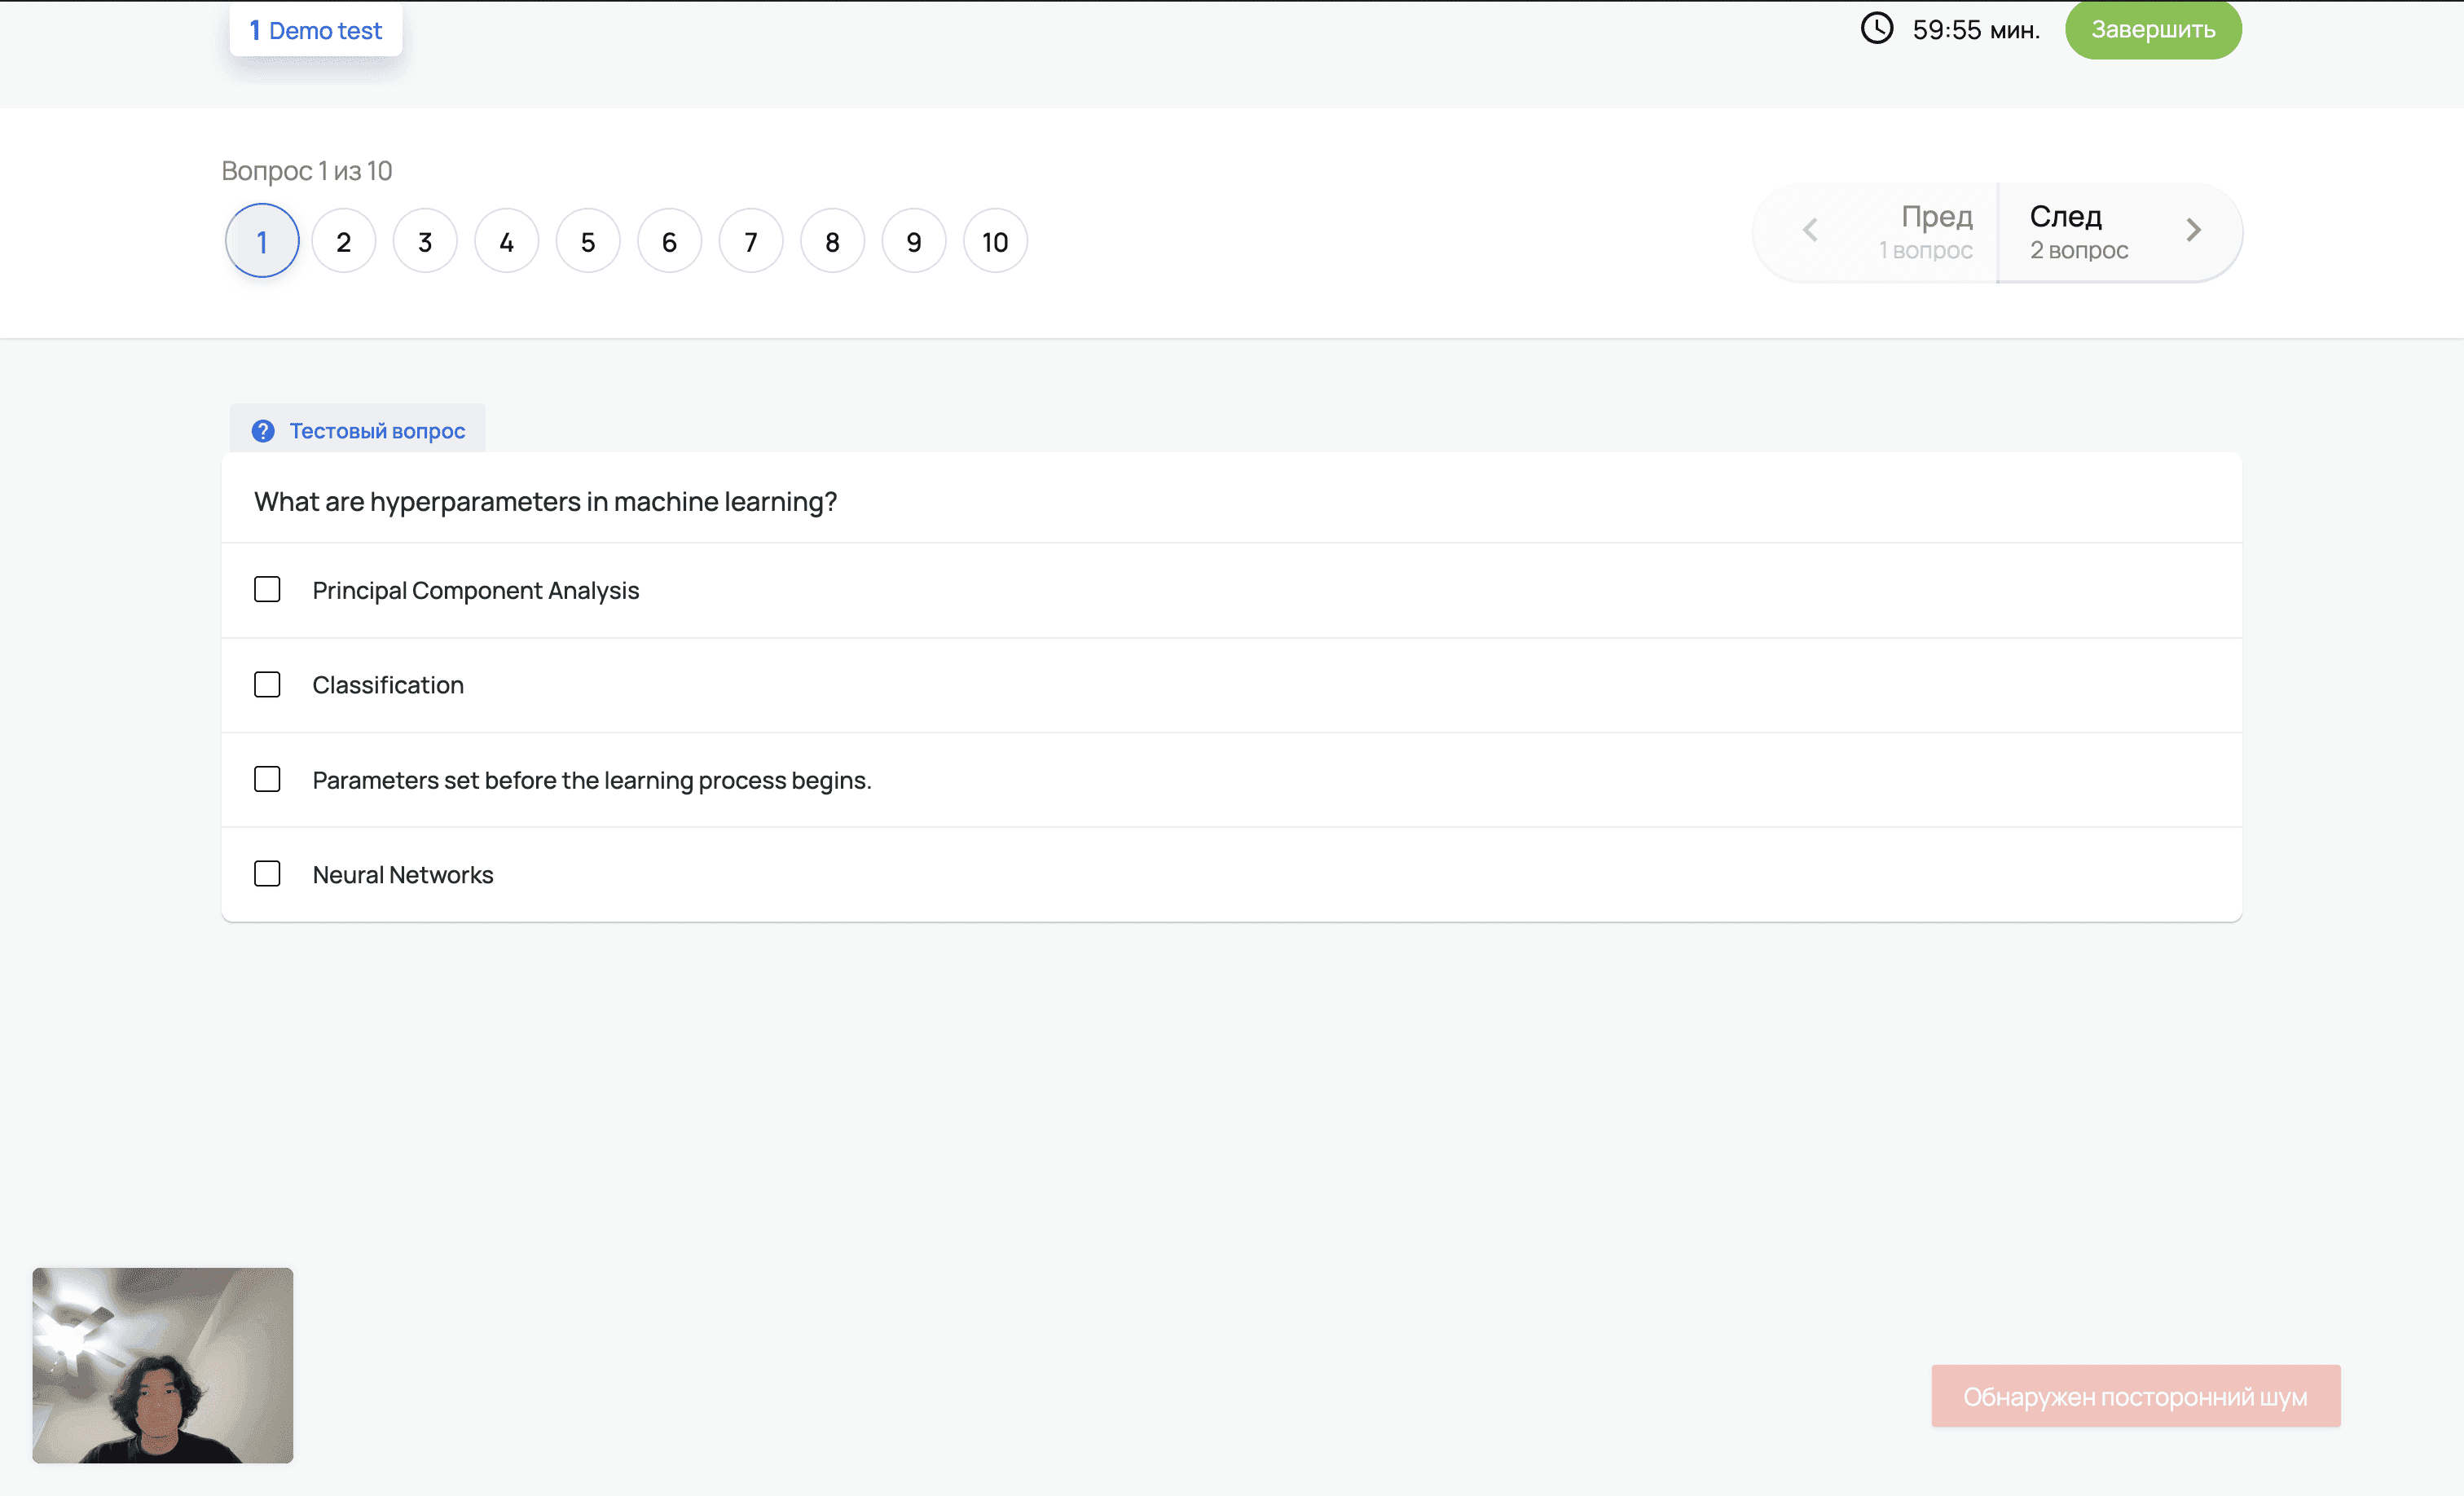
Task: Open question 6
Action: [x=670, y=241]
